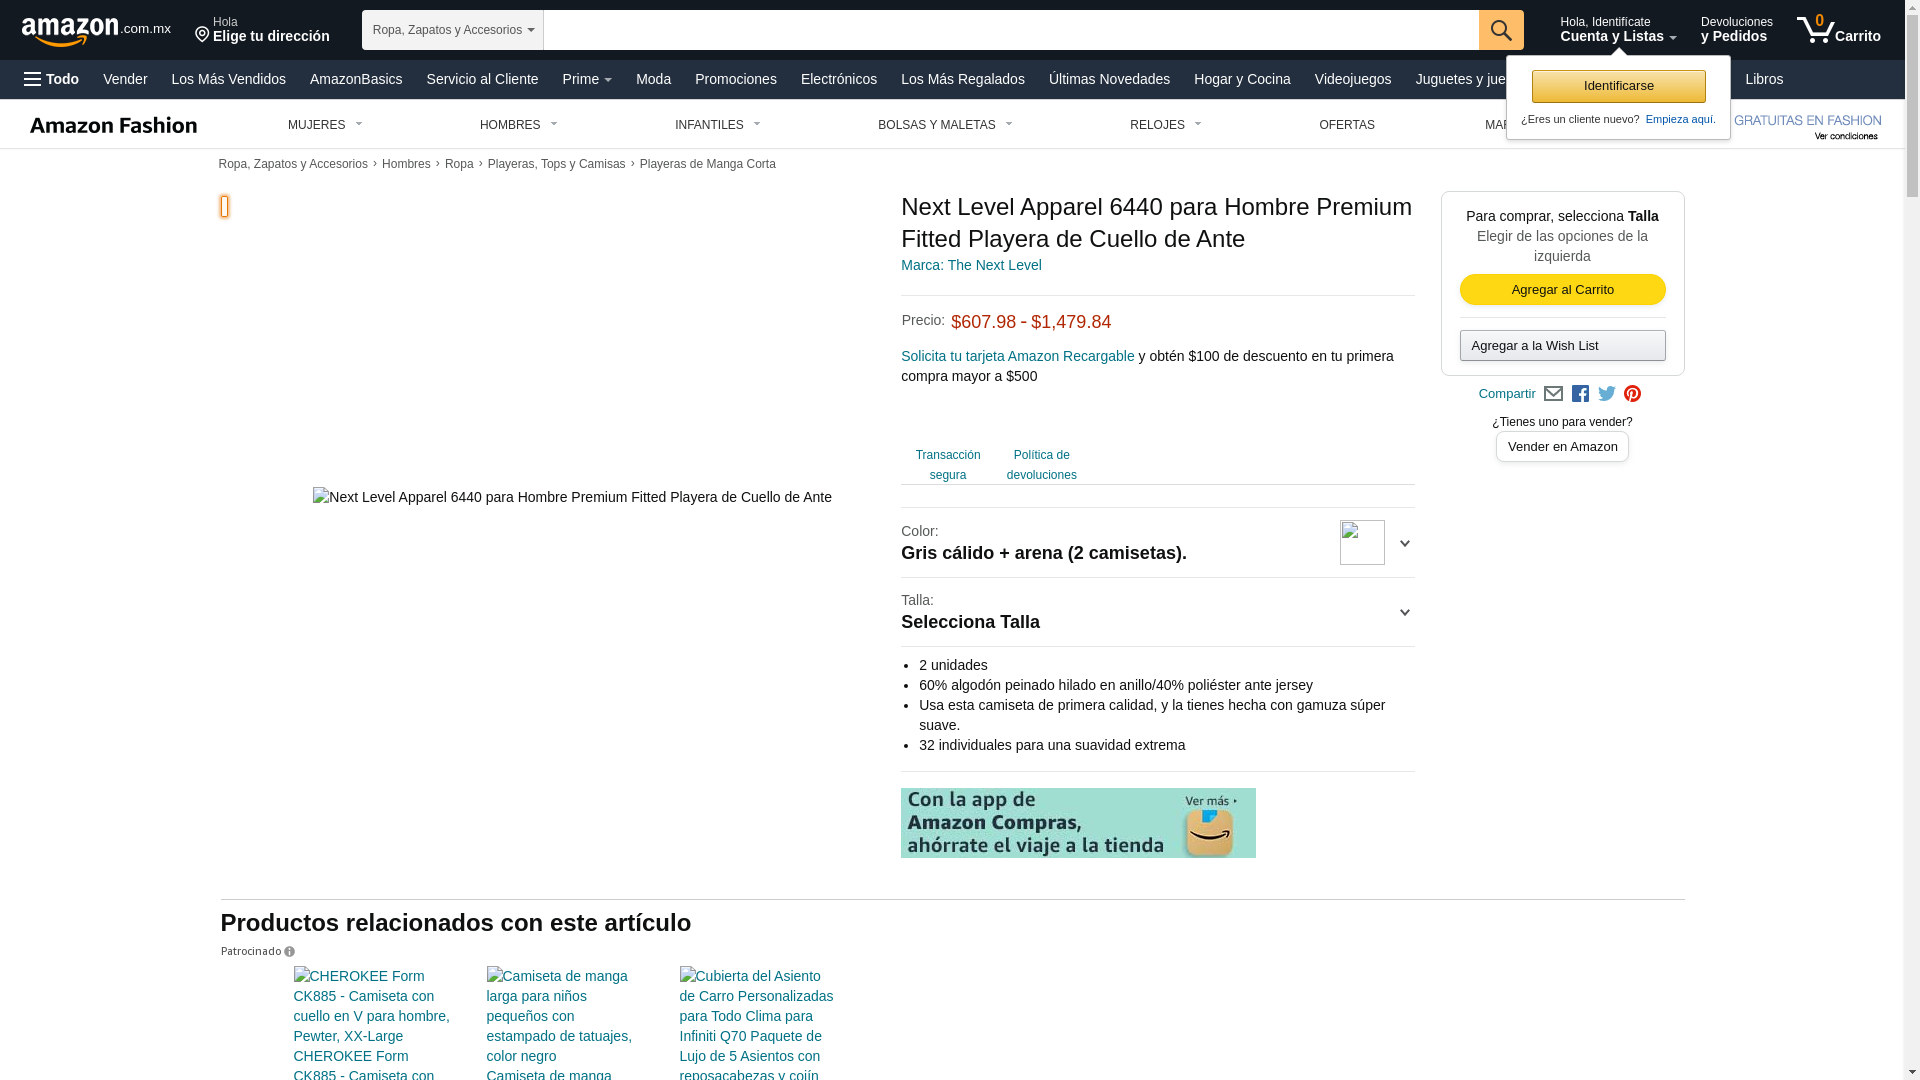Share product on Twitter icon
Viewport: 1920px width, 1080px height.
tap(1606, 394)
